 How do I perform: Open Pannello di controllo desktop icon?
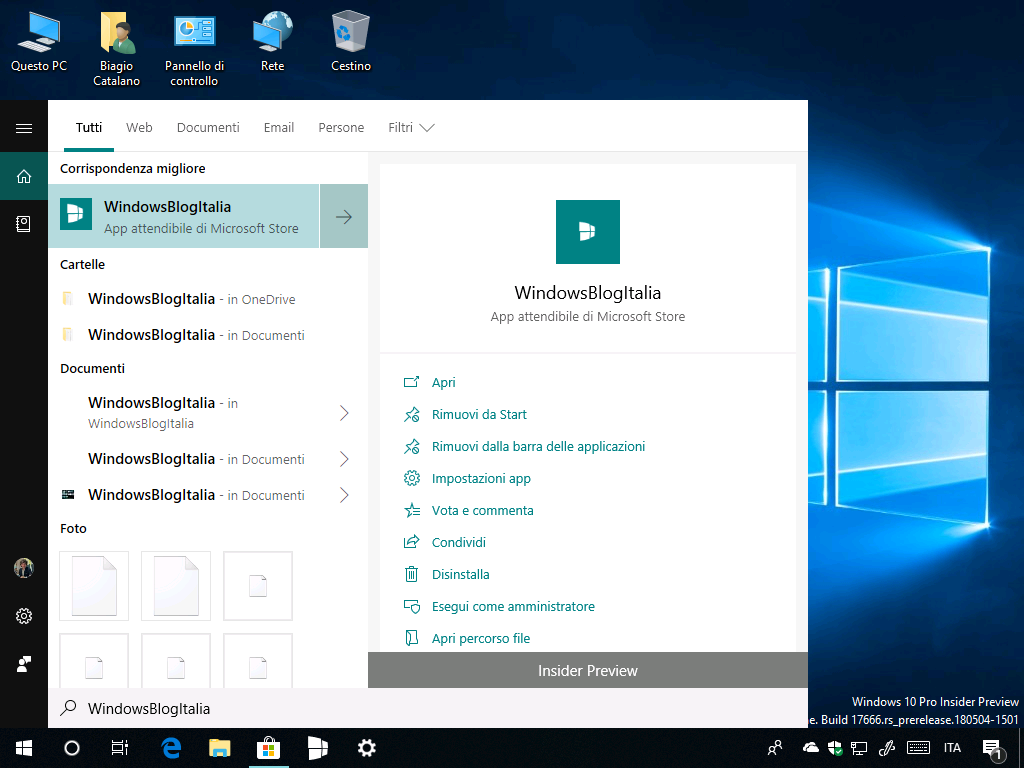pyautogui.click(x=194, y=50)
